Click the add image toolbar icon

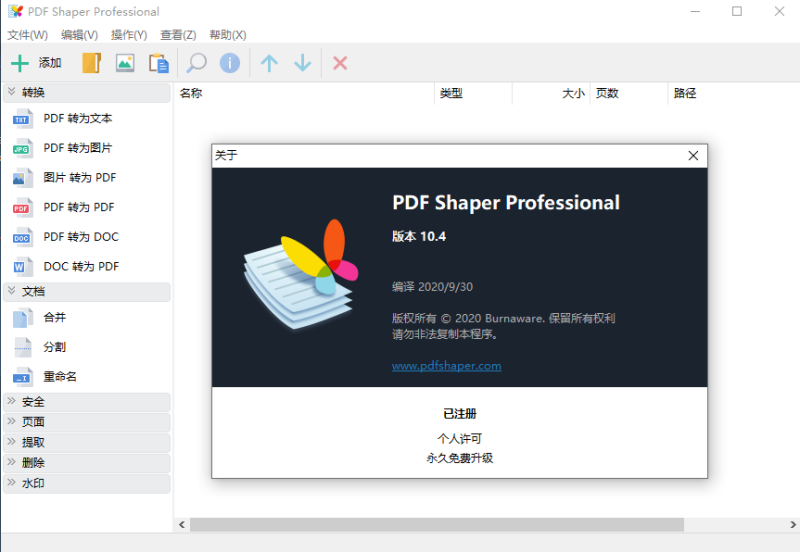click(x=125, y=63)
